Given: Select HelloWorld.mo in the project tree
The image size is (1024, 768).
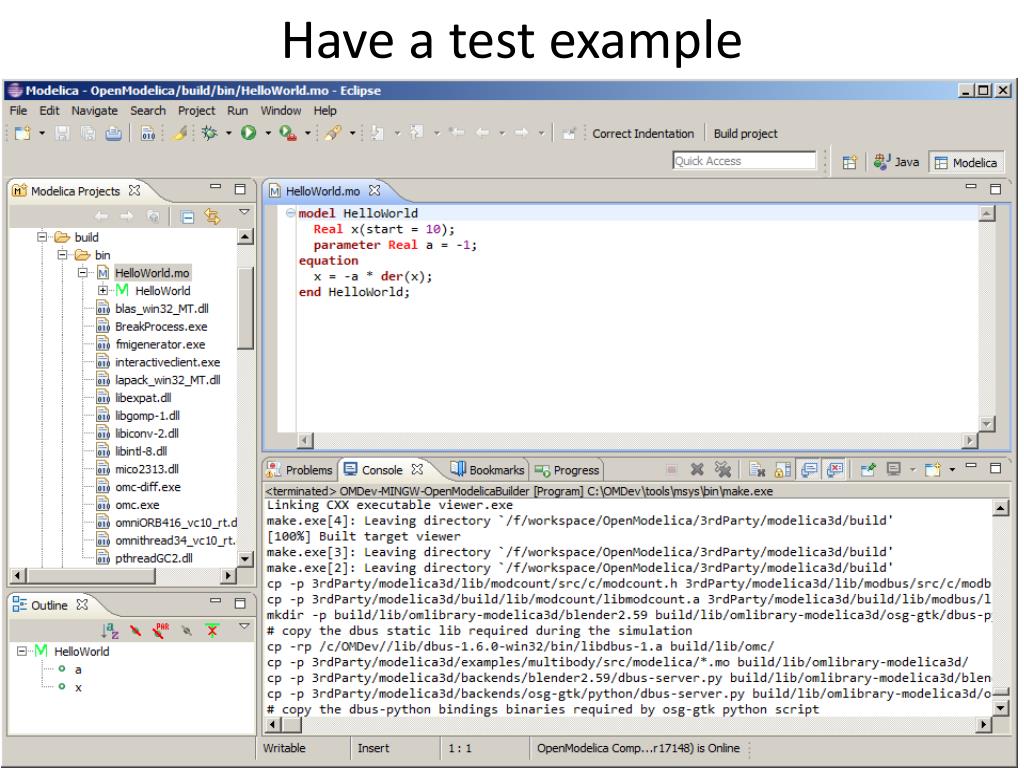Looking at the screenshot, I should pos(152,272).
